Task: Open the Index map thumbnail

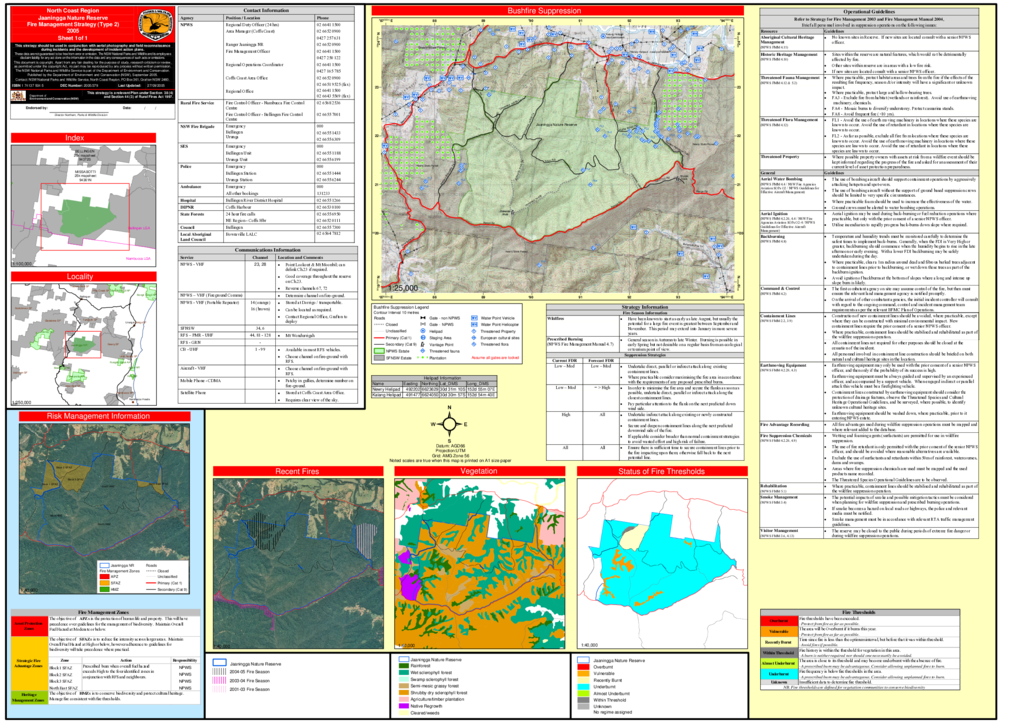Action: [84, 204]
